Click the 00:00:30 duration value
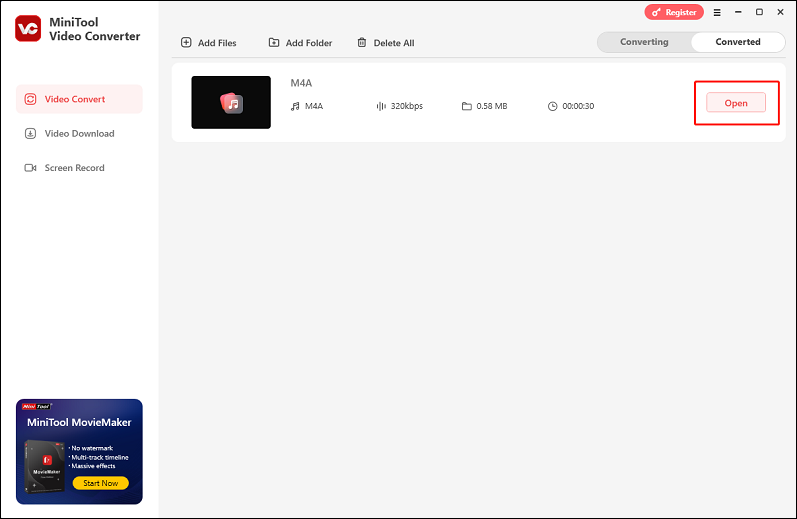Image resolution: width=797 pixels, height=519 pixels. 578,106
